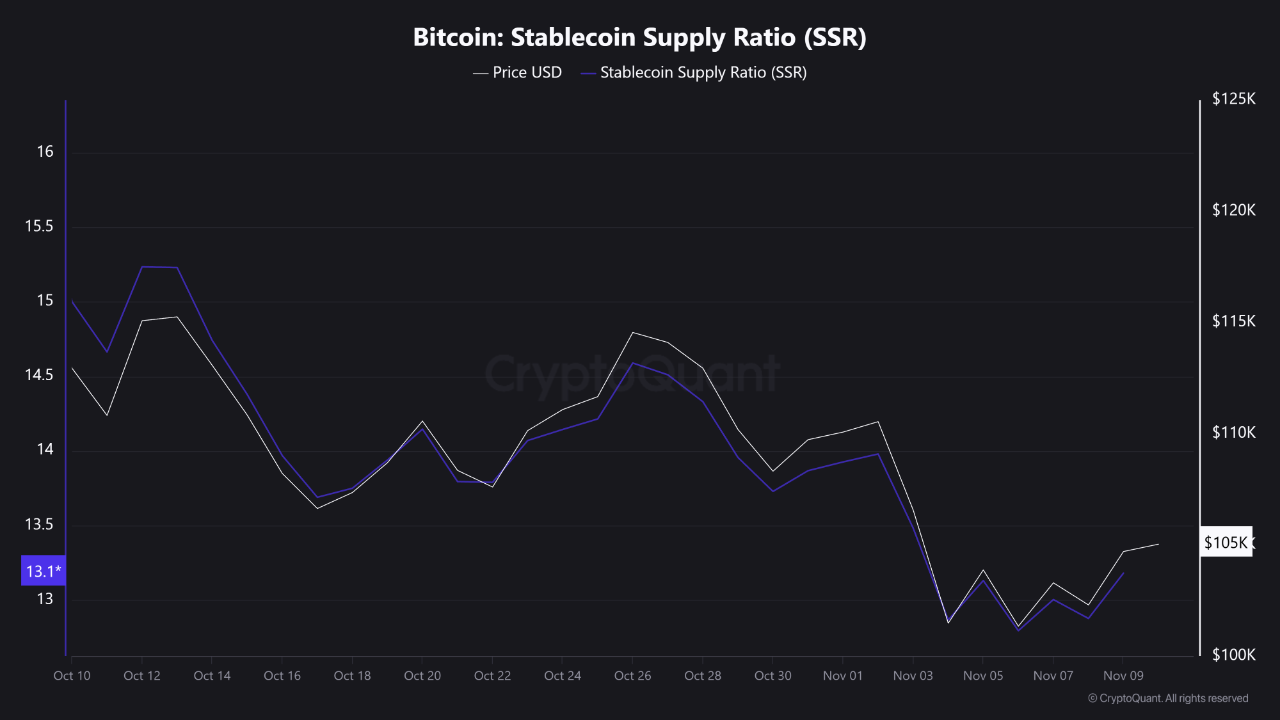Click the Nov 03 date label
Image resolution: width=1280 pixels, height=720 pixels.
pos(912,676)
